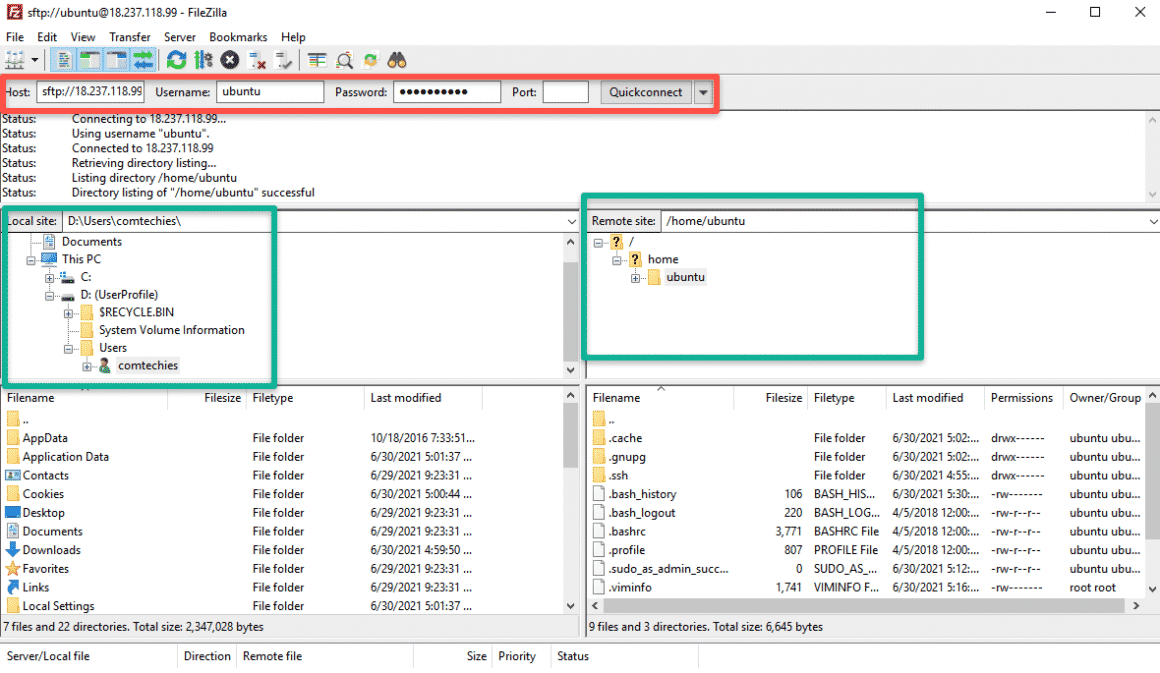1160x673 pixels.
Task: Open the Bookmarks menu
Action: coord(238,37)
